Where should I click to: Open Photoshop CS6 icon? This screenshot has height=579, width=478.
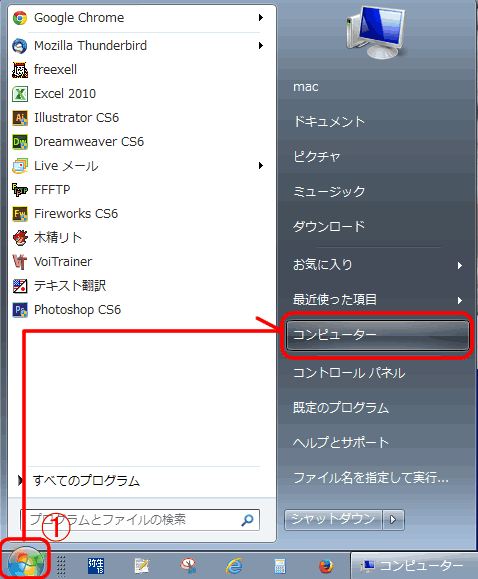(x=20, y=310)
